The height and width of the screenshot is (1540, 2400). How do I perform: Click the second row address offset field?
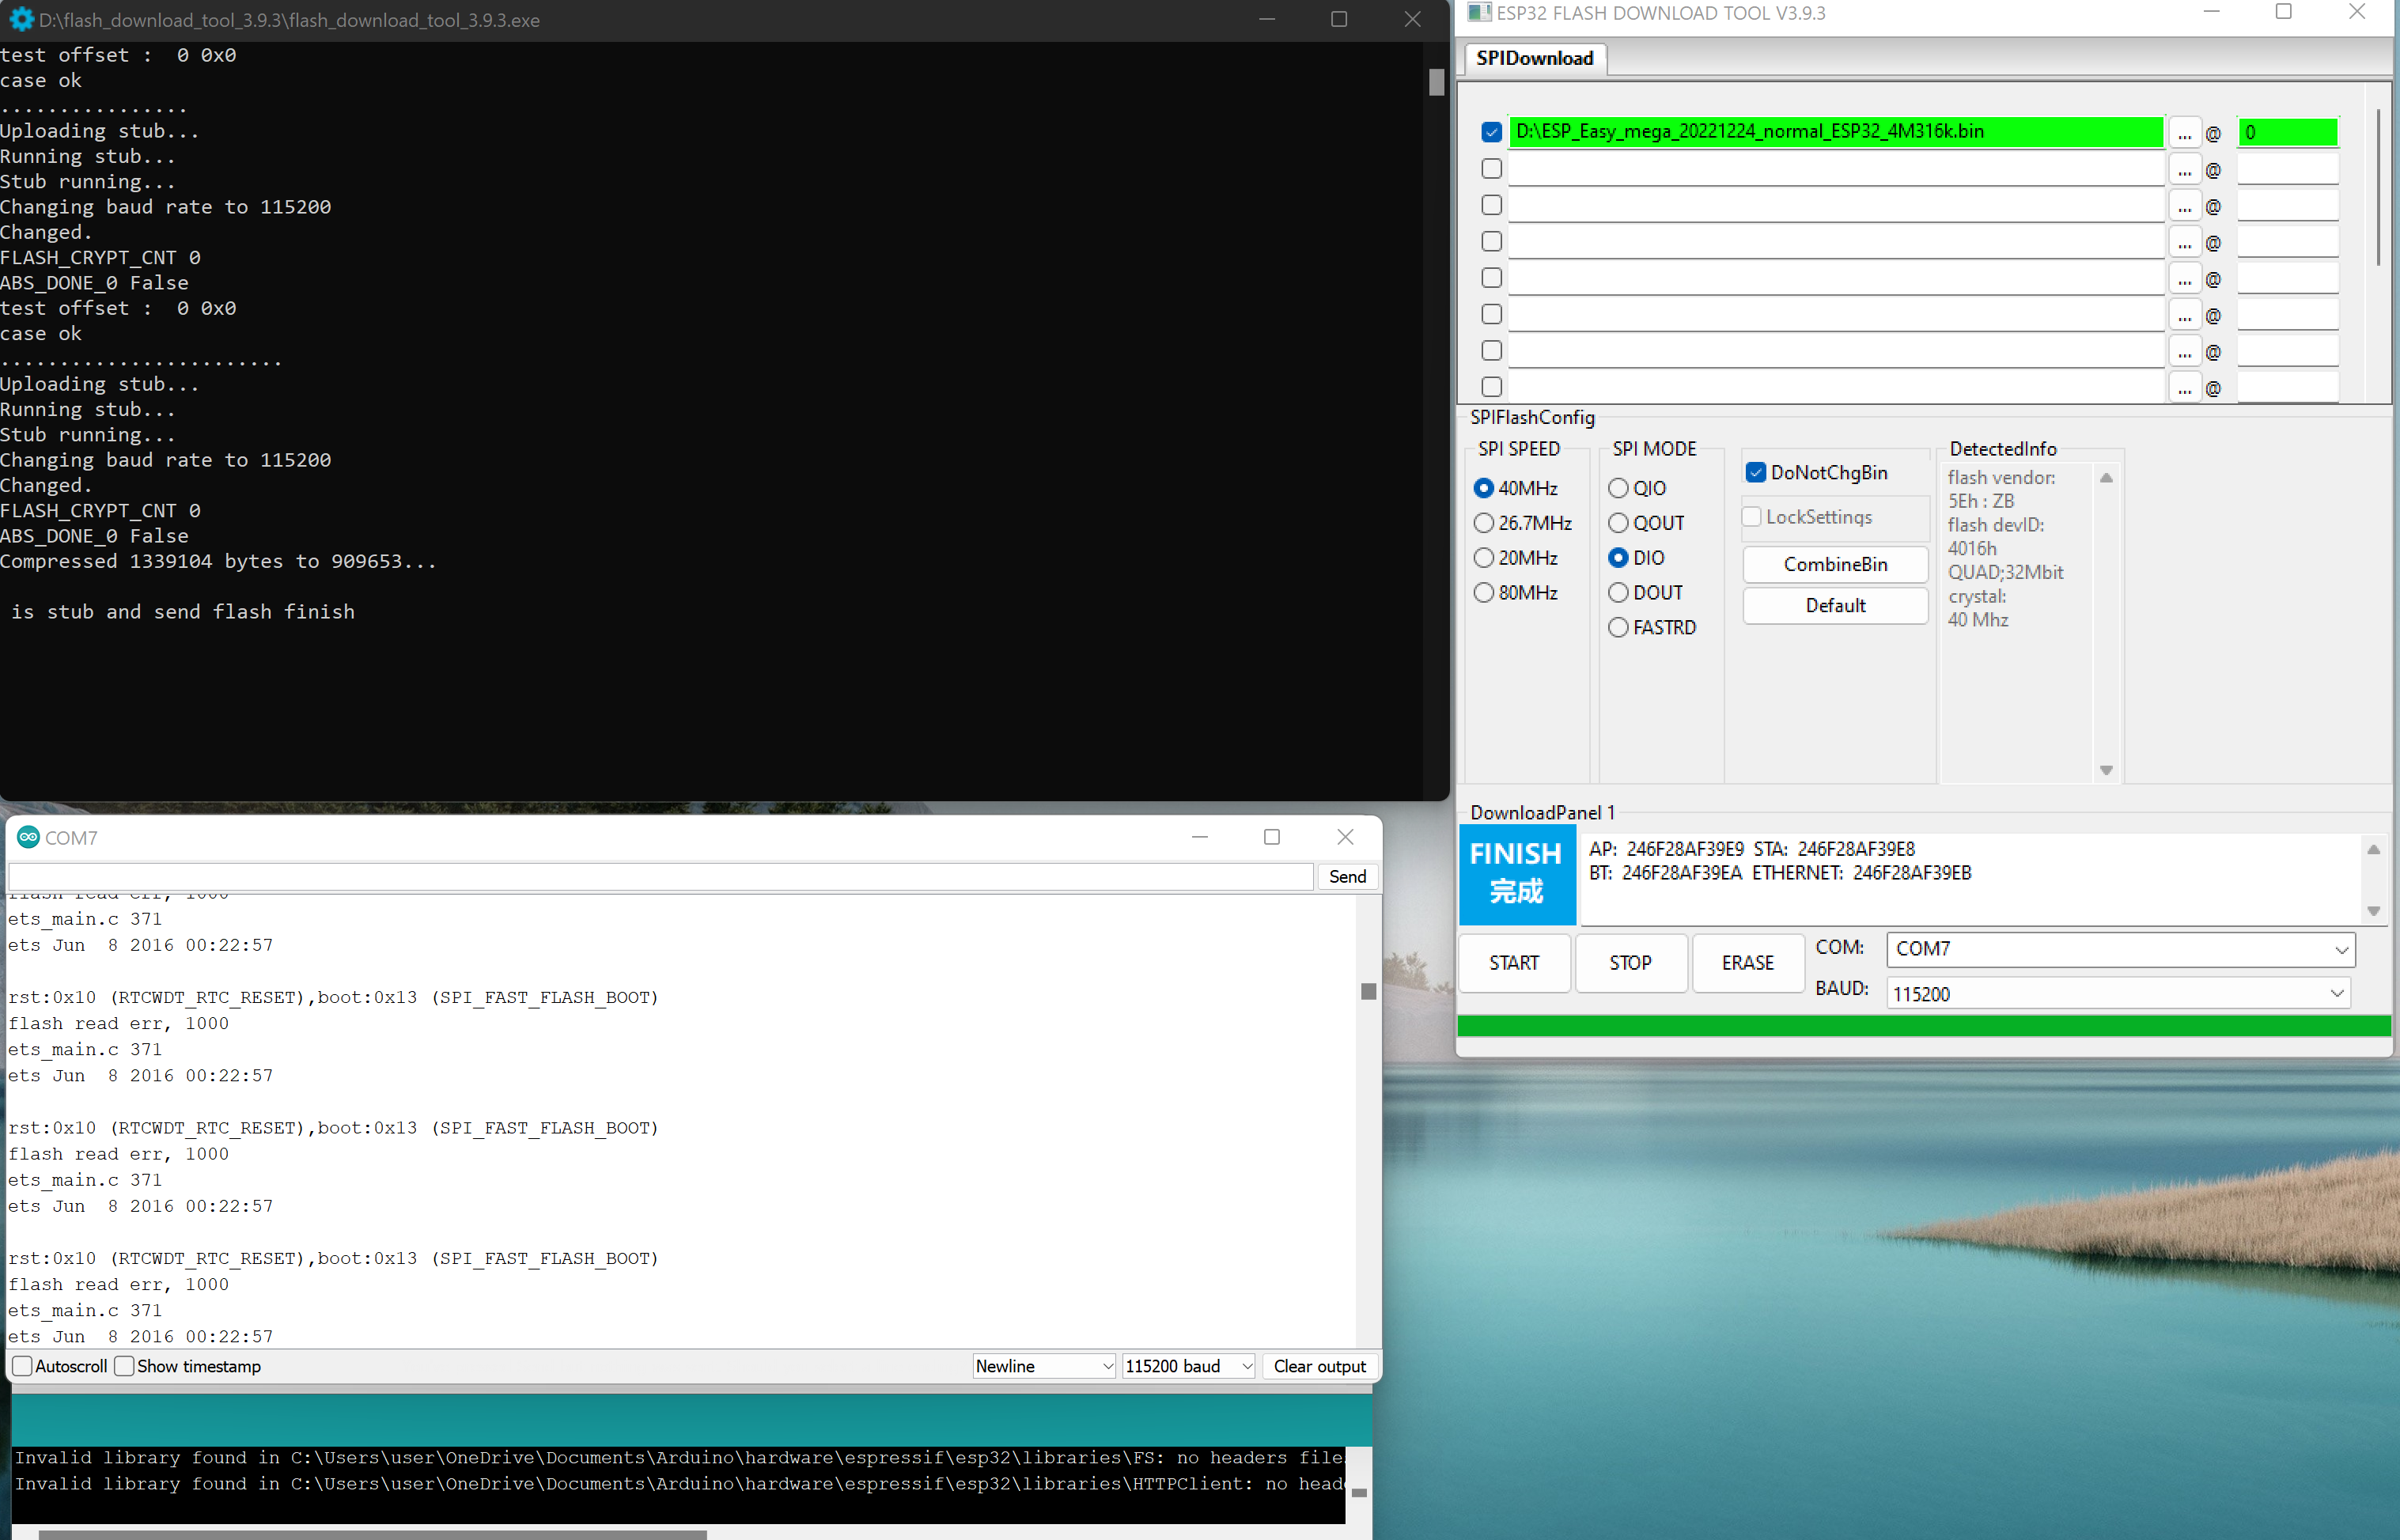[2287, 169]
